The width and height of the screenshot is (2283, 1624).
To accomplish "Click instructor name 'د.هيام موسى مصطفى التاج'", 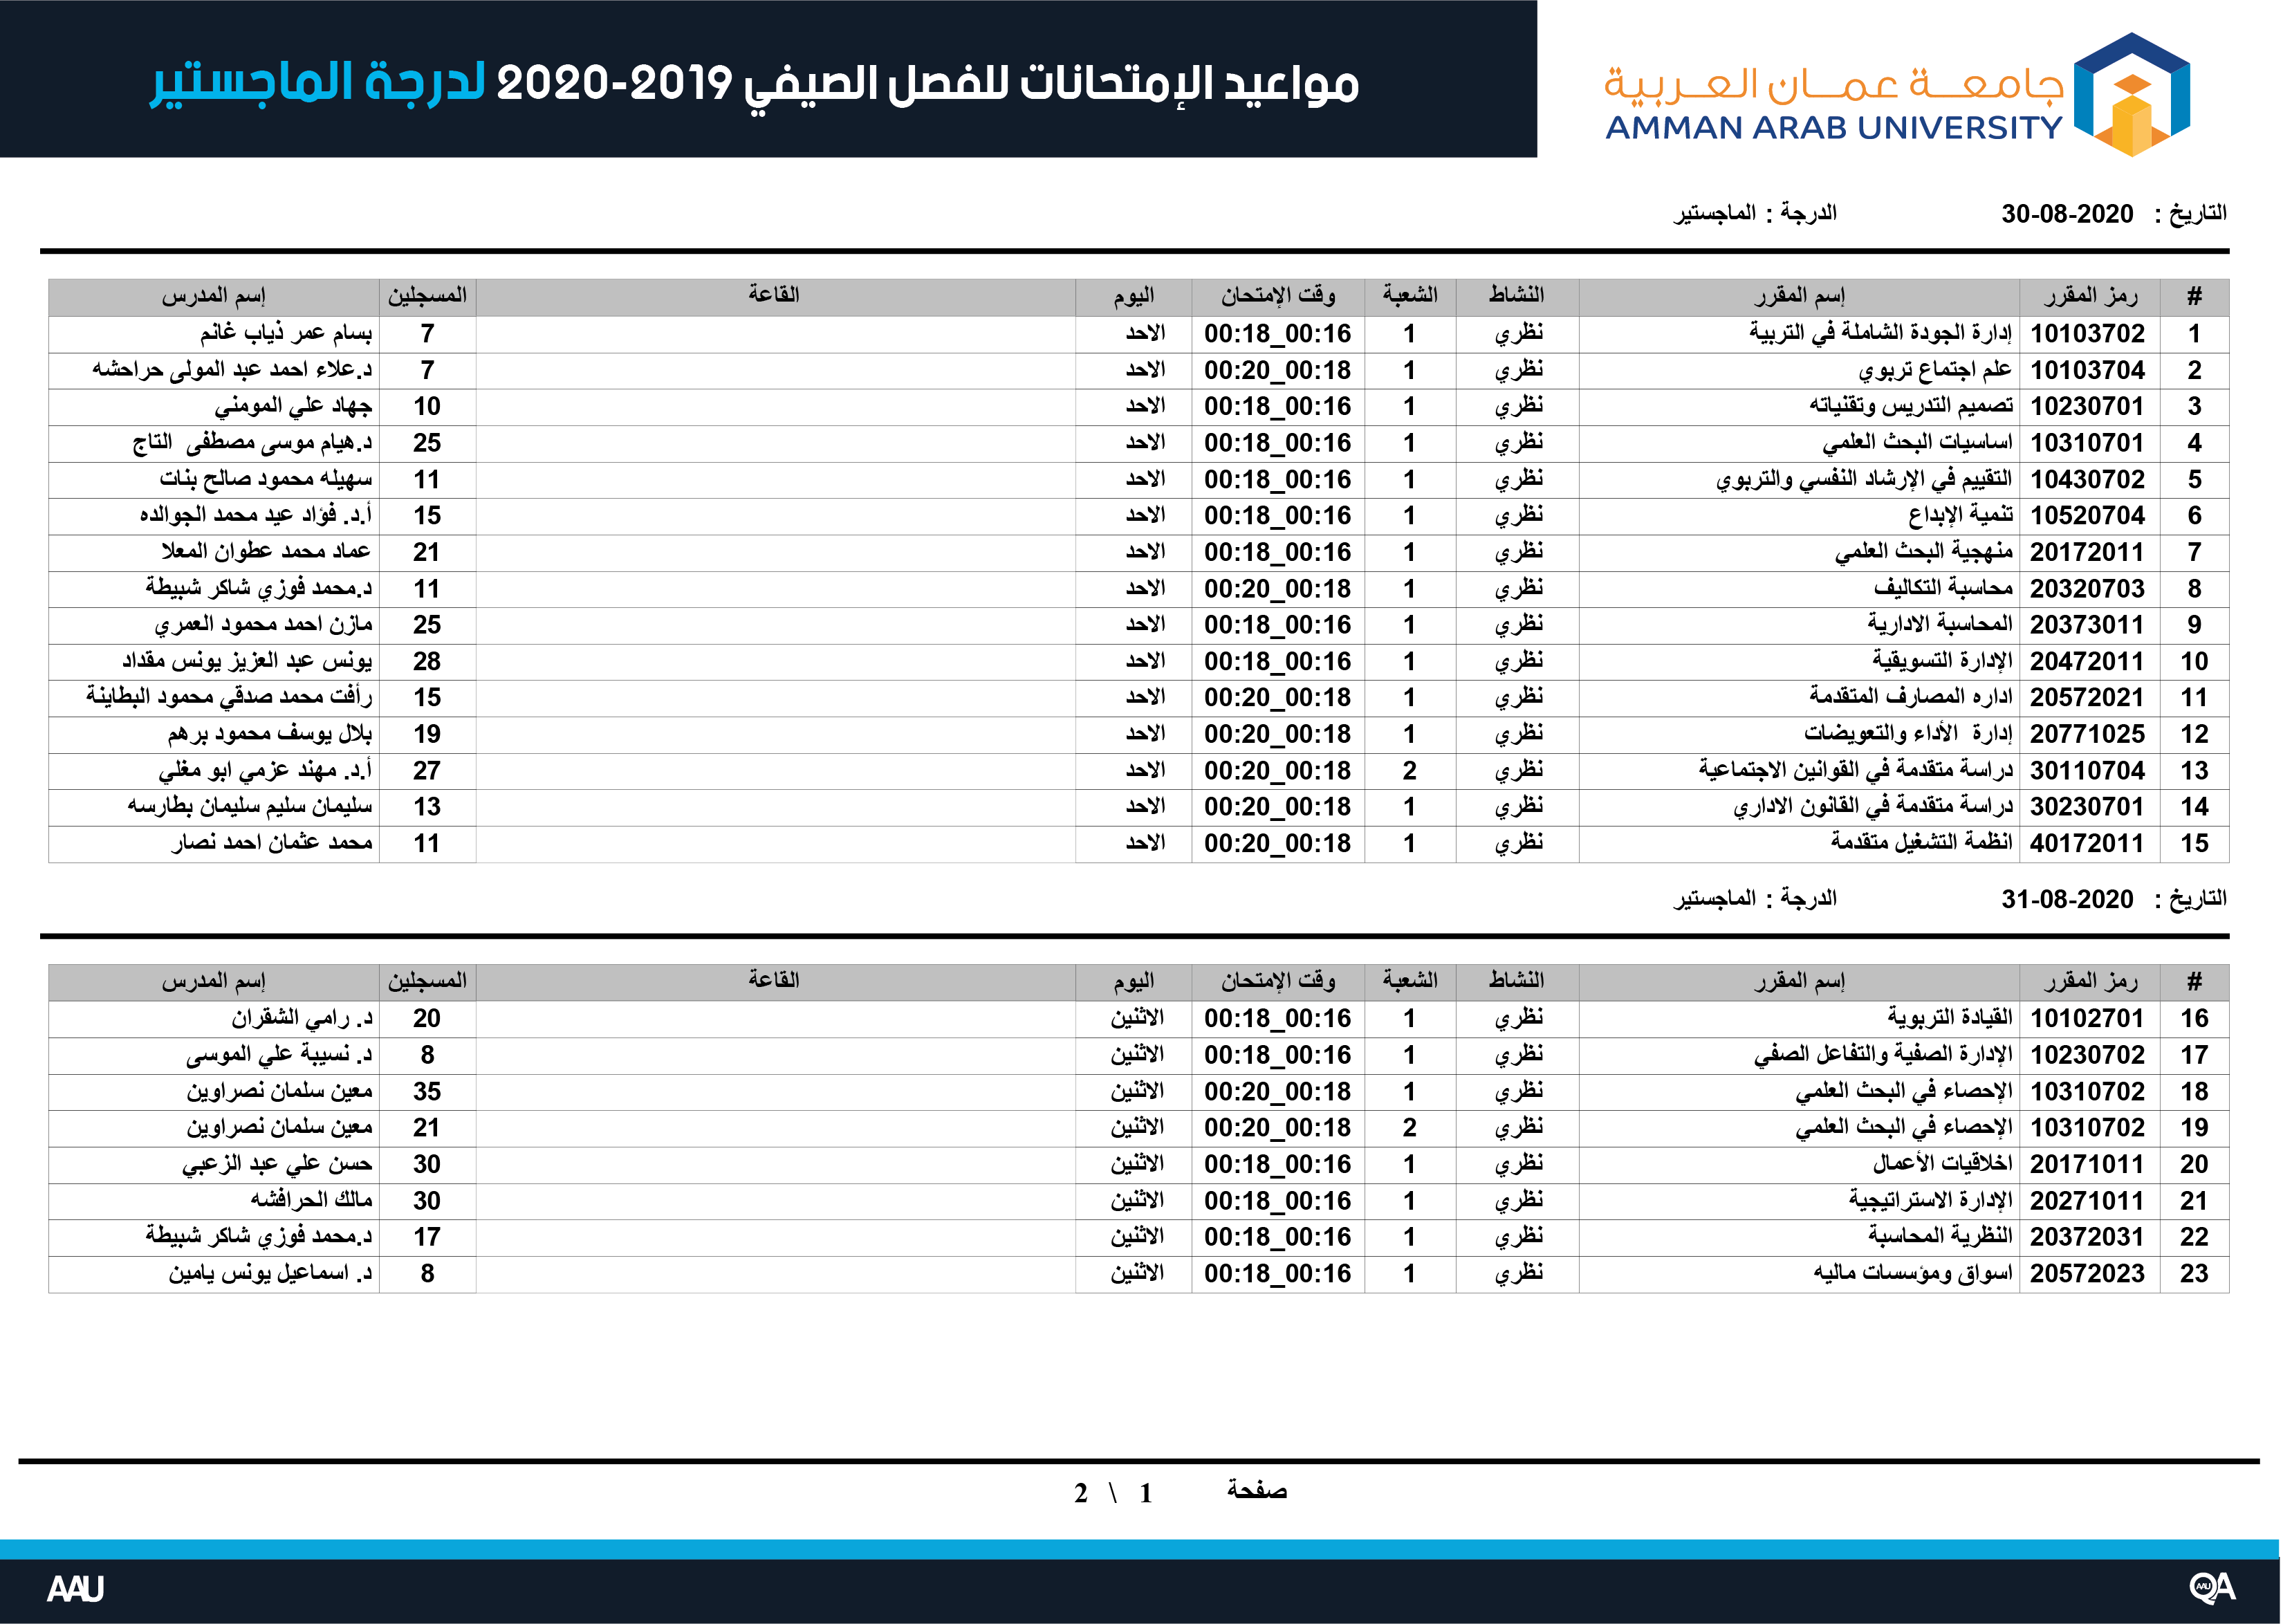I will 253,442.
